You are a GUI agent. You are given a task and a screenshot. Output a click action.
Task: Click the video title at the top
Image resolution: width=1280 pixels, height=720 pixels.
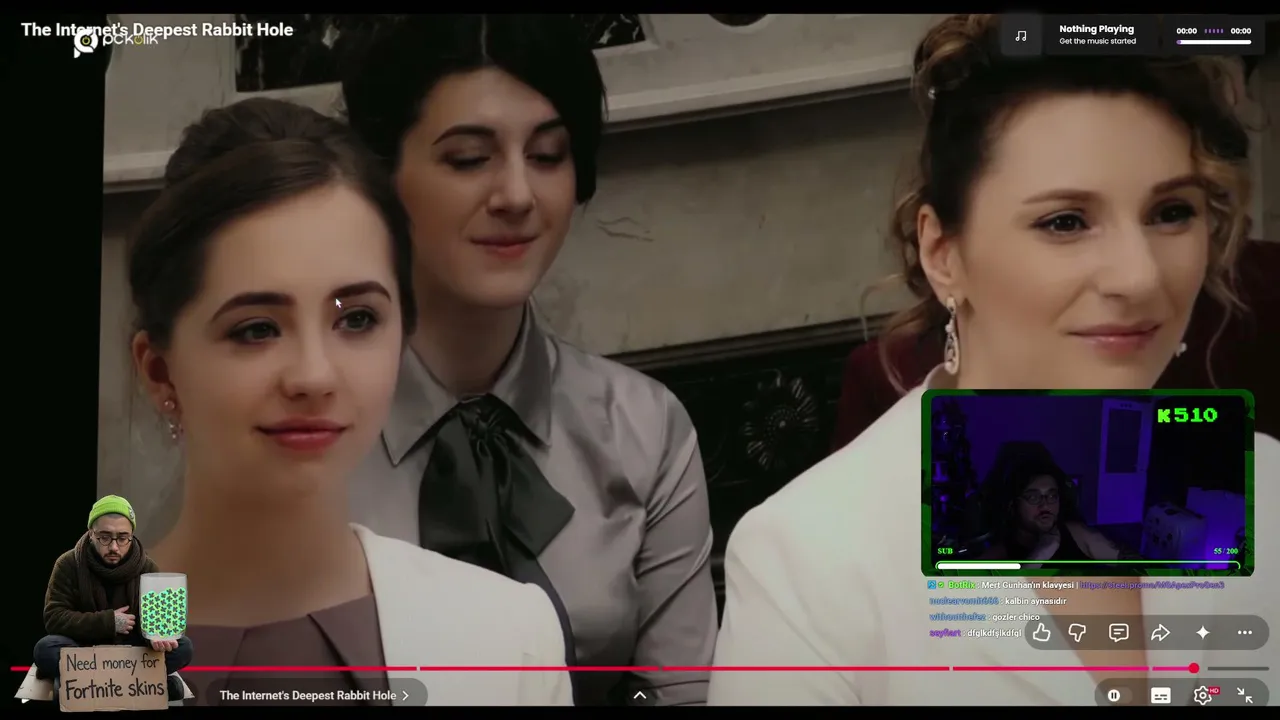click(157, 29)
